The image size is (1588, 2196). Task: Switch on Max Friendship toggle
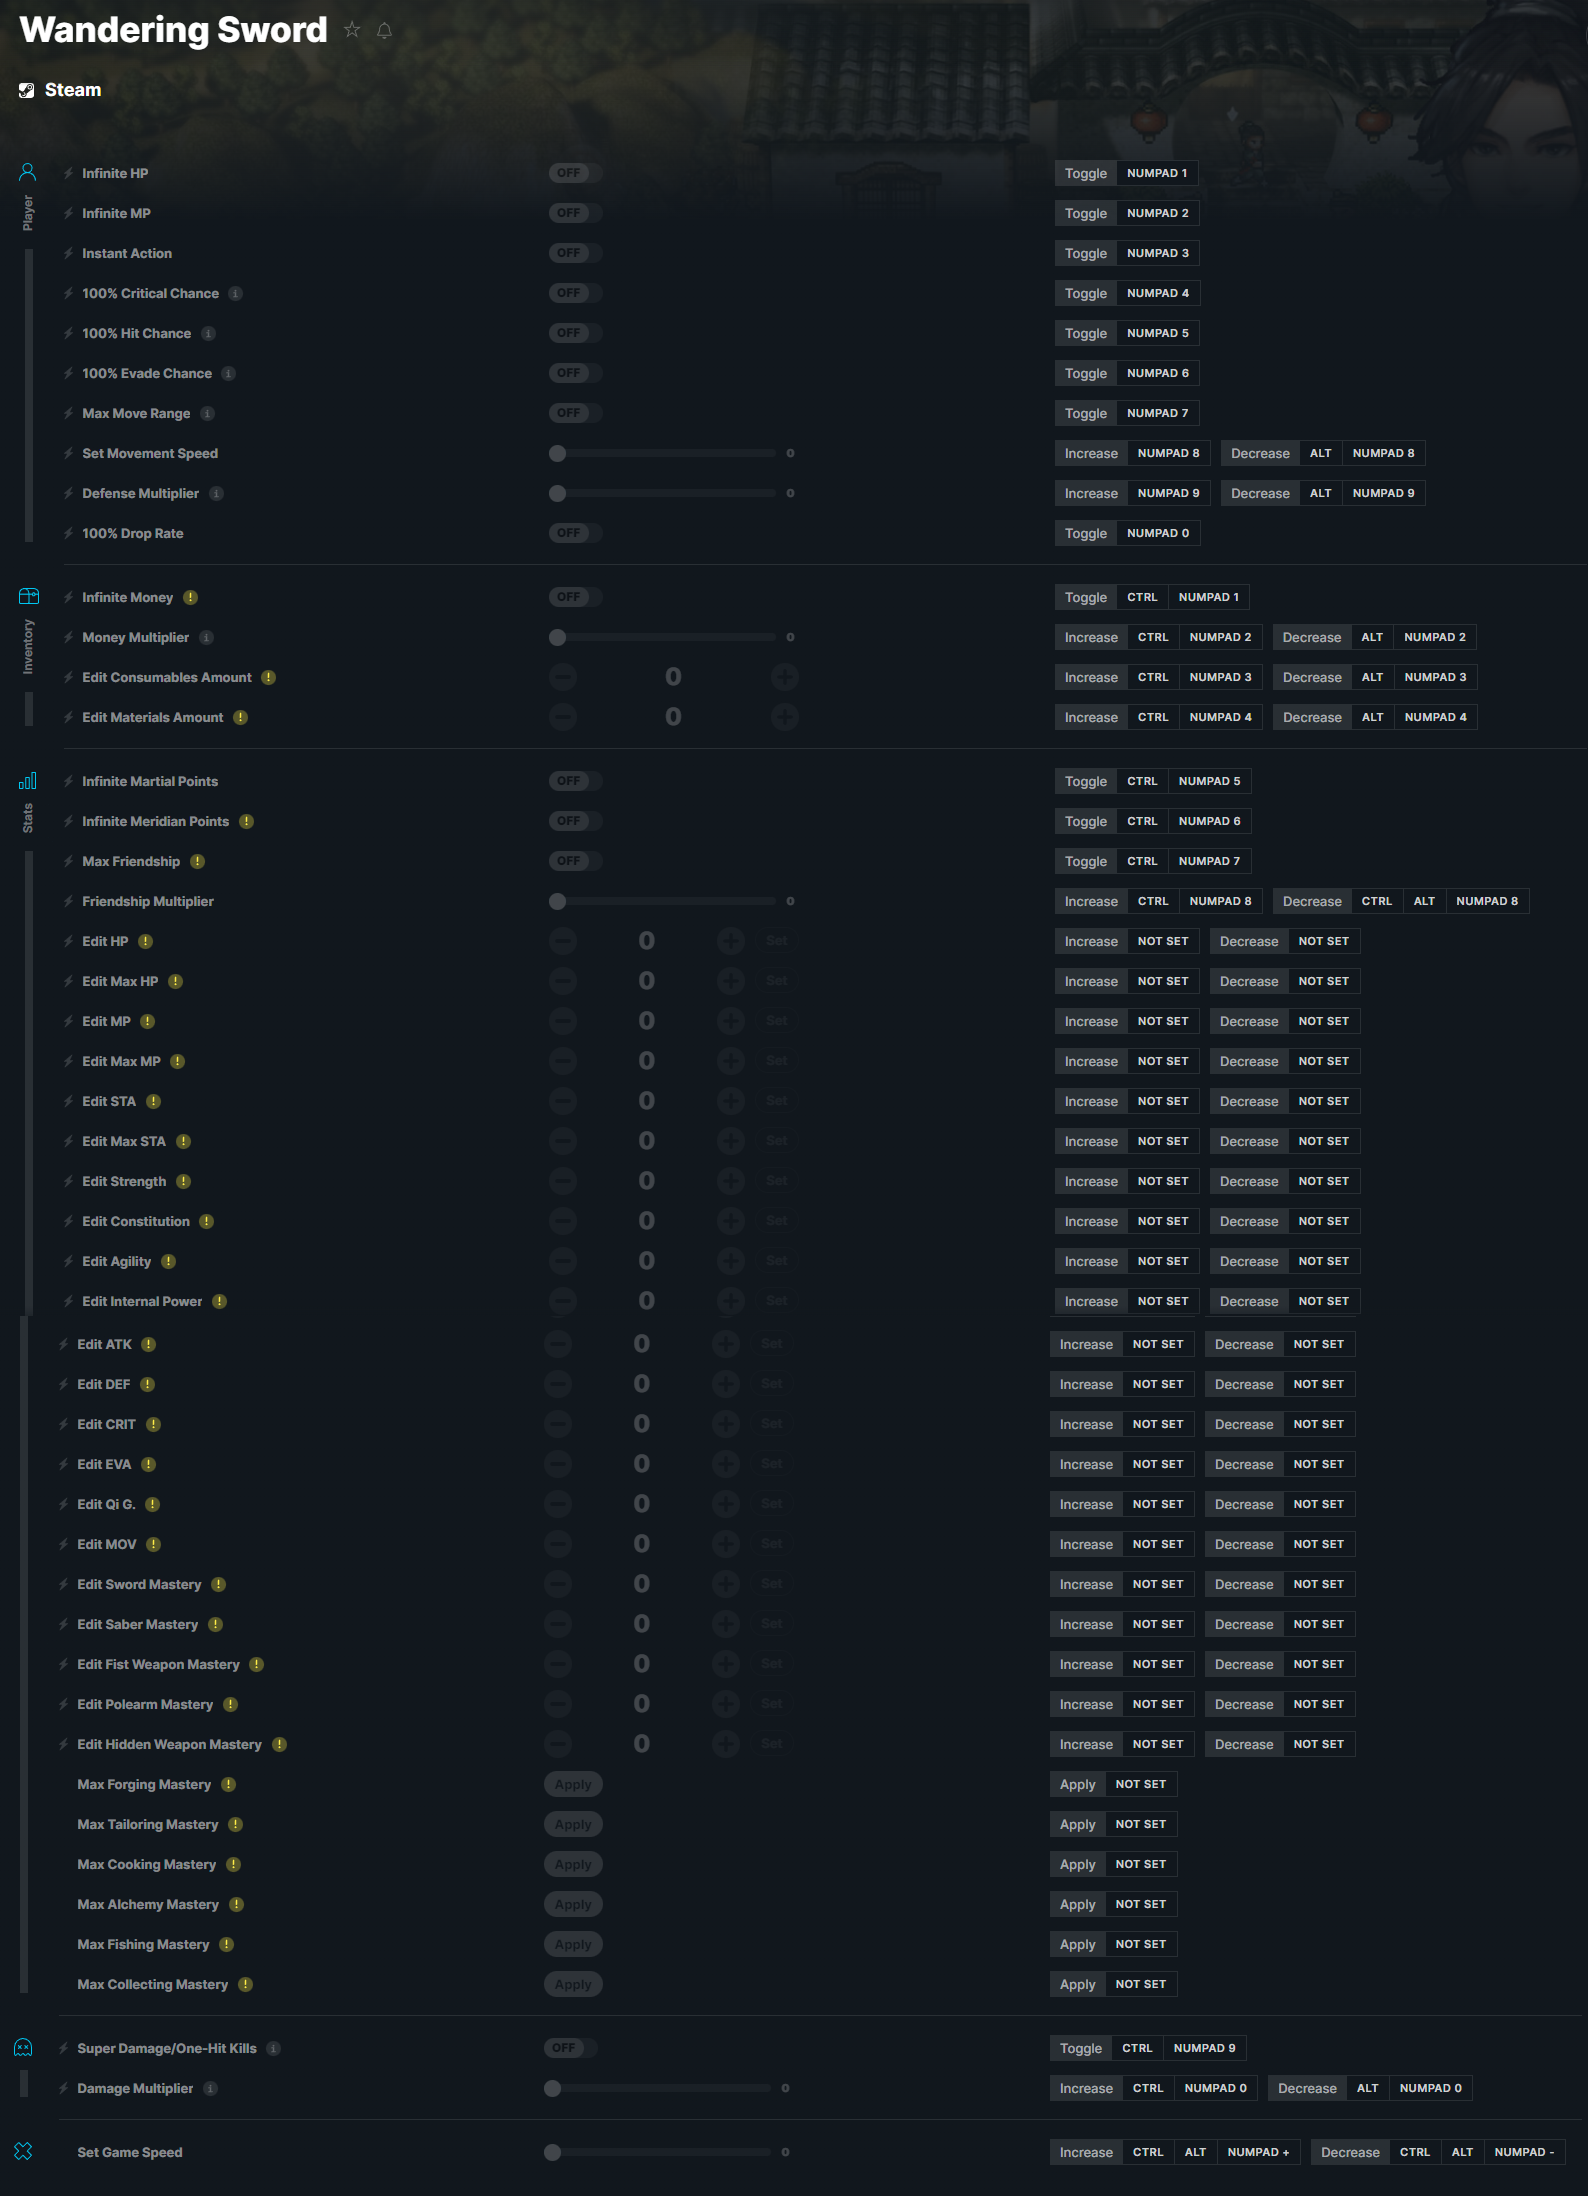click(x=575, y=861)
